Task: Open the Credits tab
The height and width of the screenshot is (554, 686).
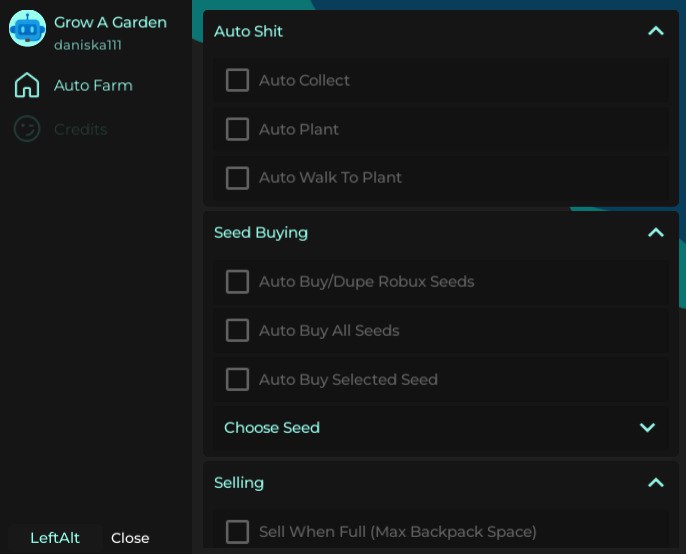Action: pos(80,129)
